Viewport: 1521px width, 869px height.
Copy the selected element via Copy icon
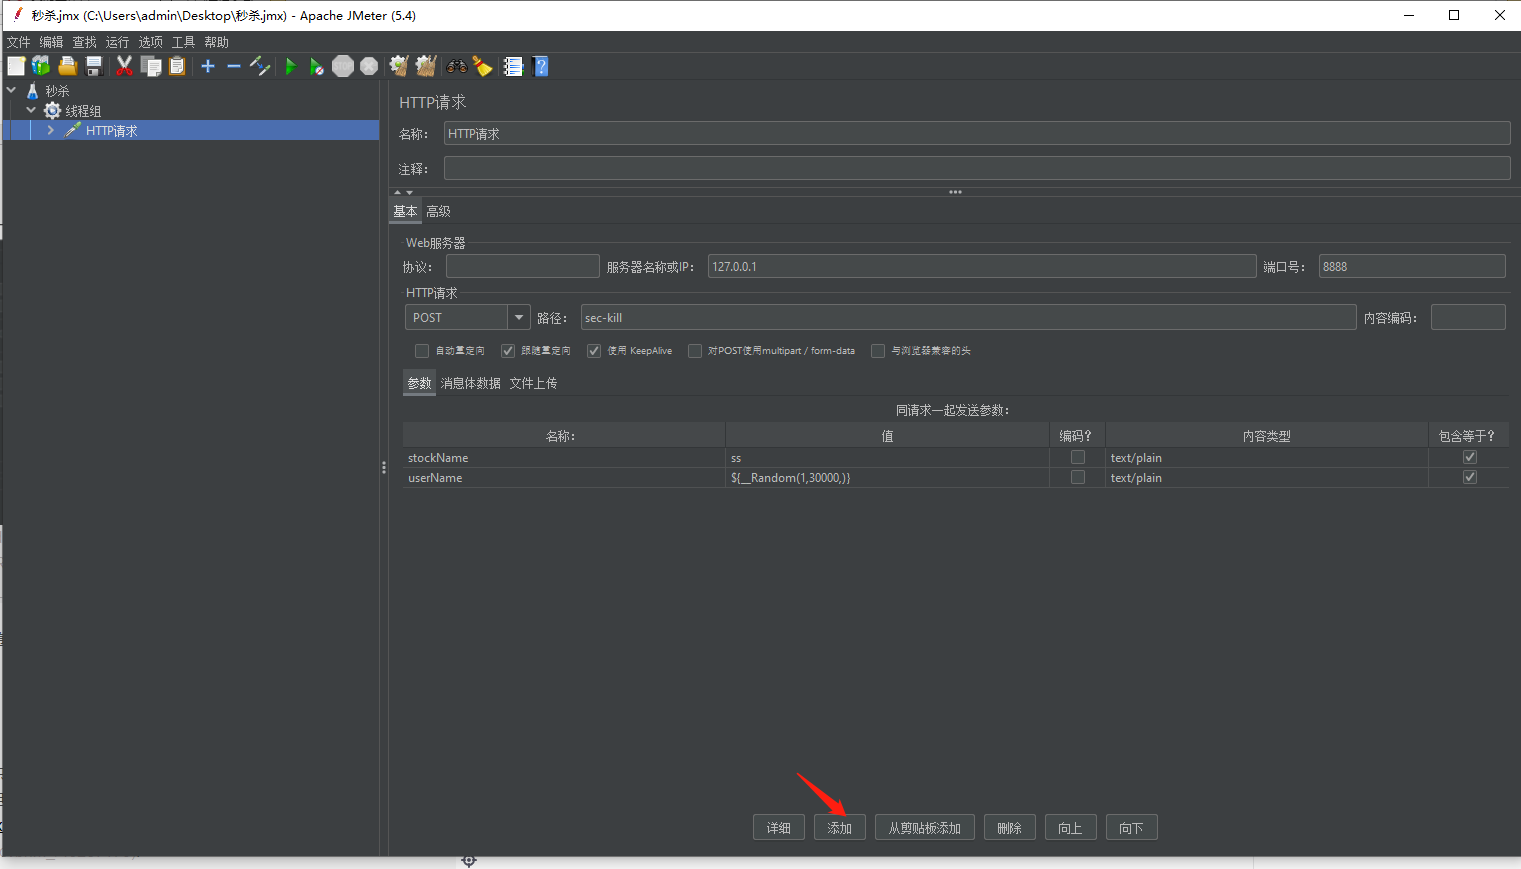point(151,66)
